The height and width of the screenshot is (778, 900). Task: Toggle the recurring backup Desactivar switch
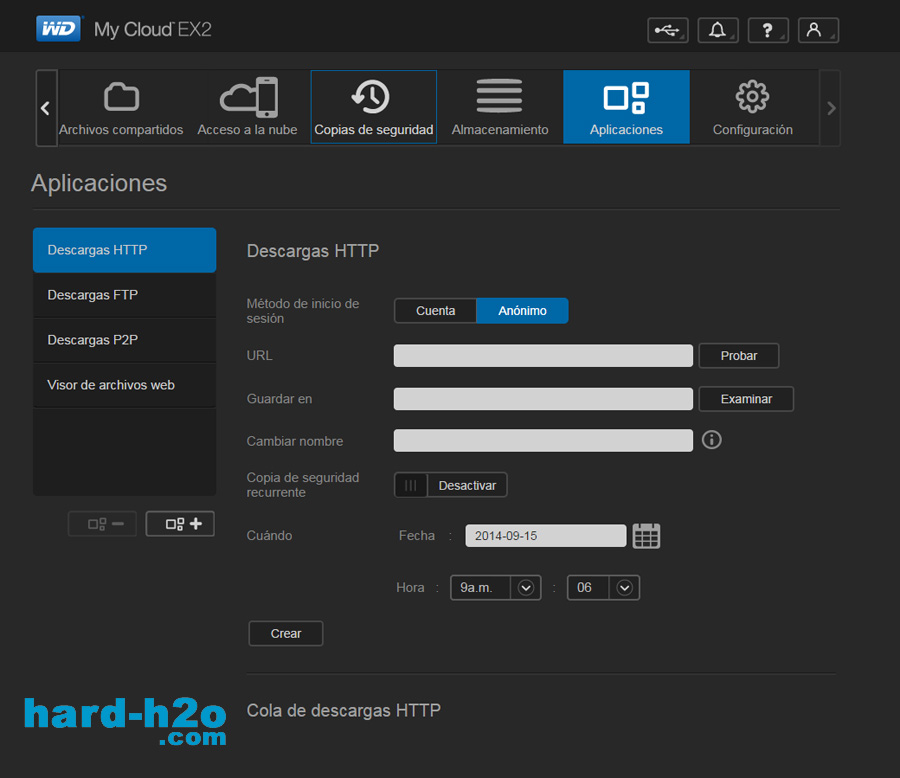451,485
